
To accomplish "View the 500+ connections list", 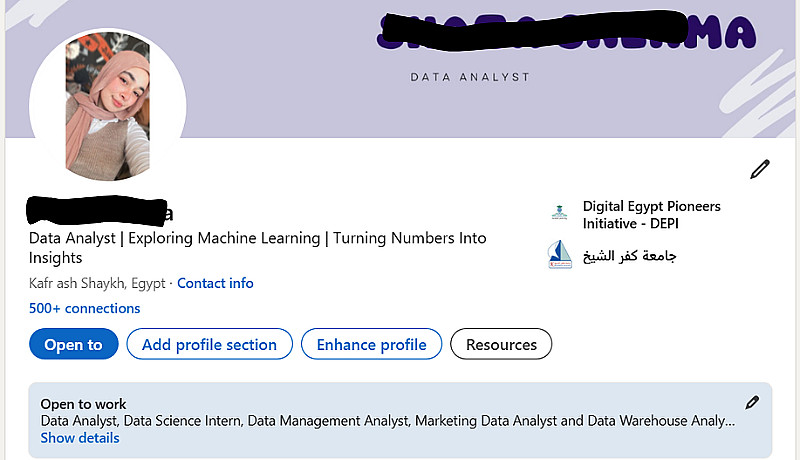I will click(x=85, y=308).
